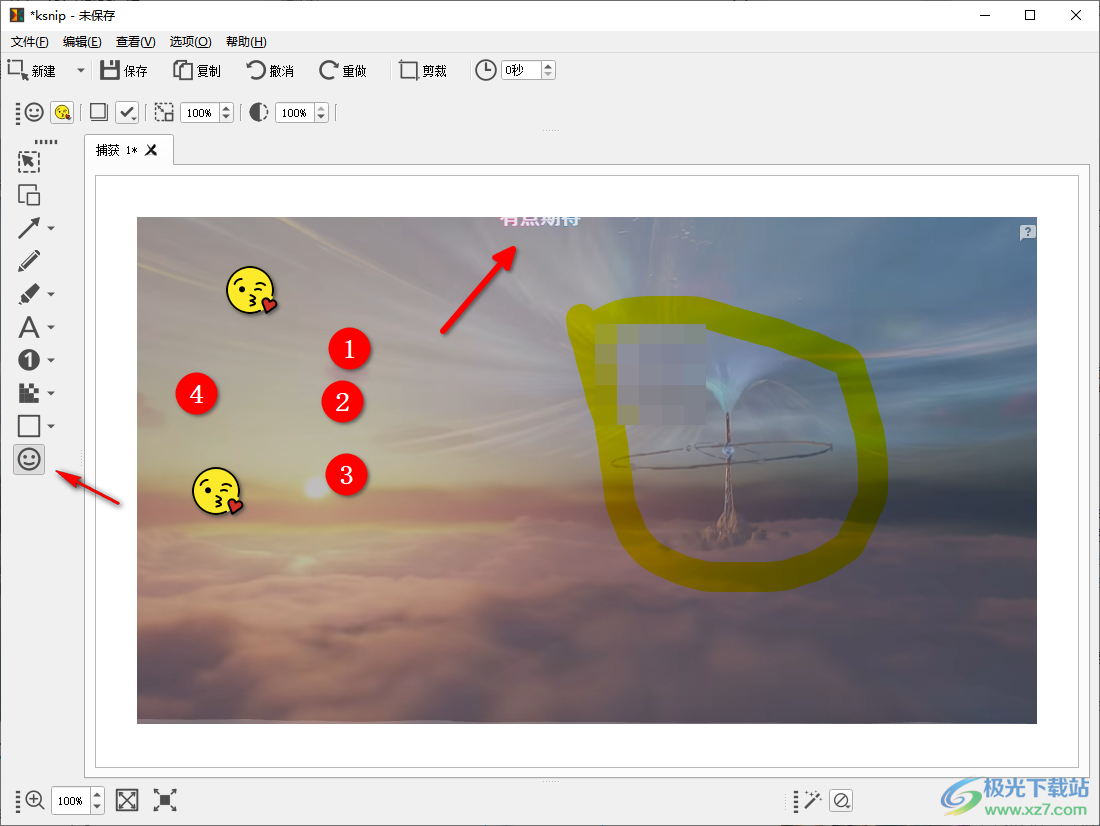Toggle the bottom-right disable effect button
The width and height of the screenshot is (1100, 826).
[x=841, y=800]
